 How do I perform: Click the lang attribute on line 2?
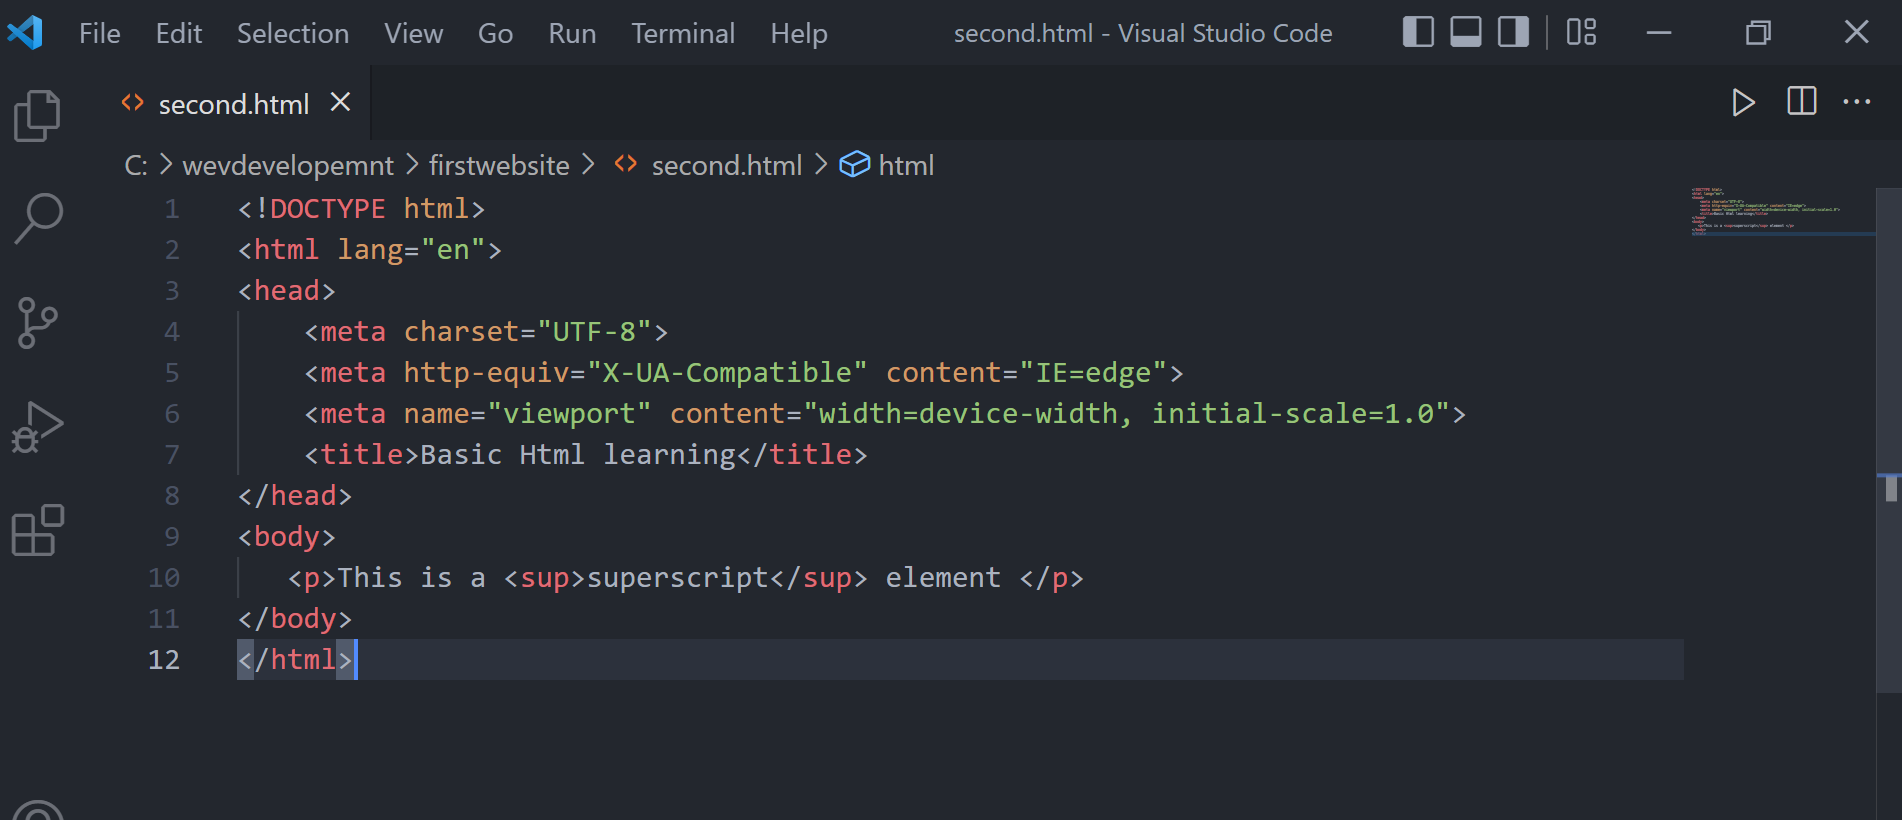click(x=370, y=249)
